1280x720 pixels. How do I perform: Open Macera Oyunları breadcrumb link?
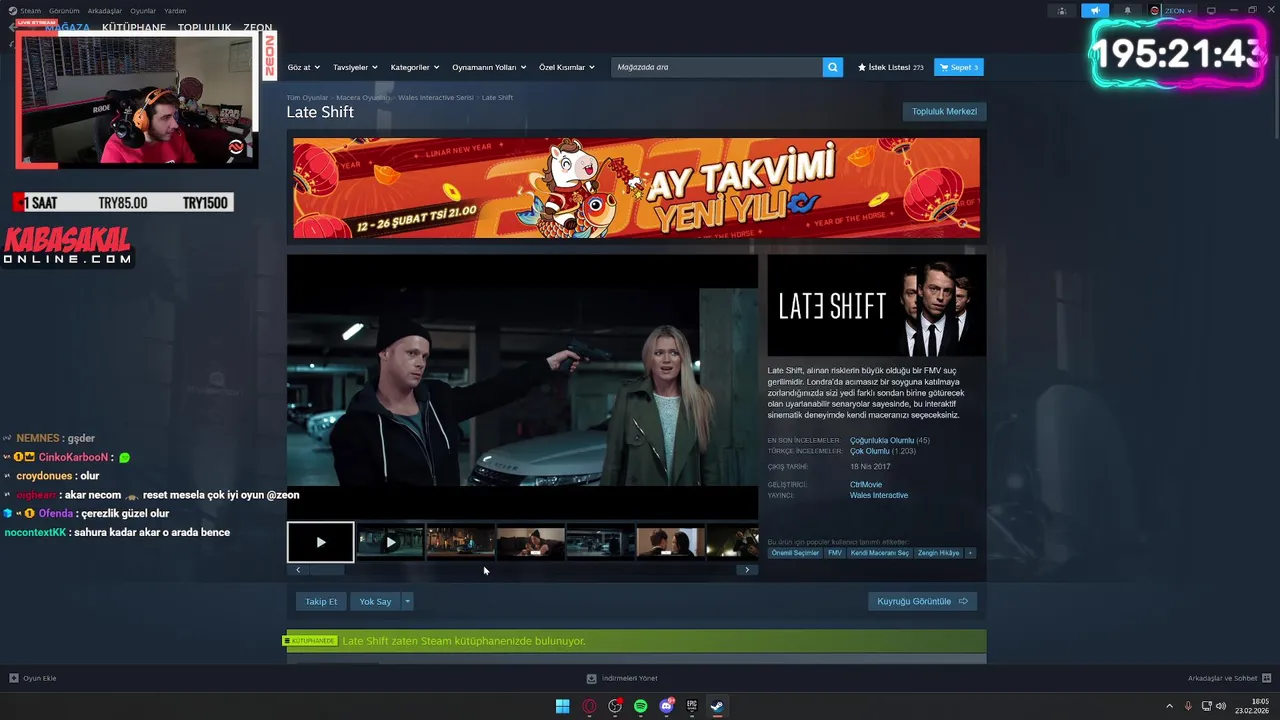(363, 97)
